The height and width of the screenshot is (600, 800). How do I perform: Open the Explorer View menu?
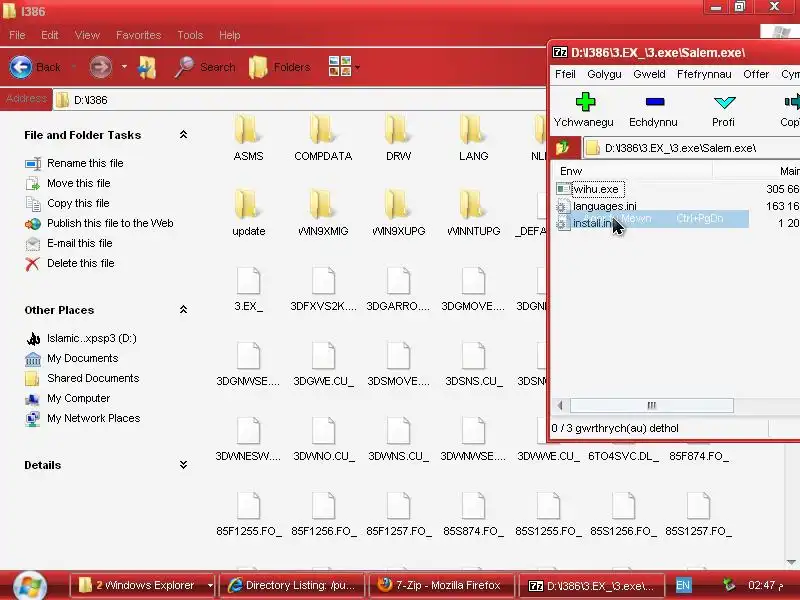point(87,35)
